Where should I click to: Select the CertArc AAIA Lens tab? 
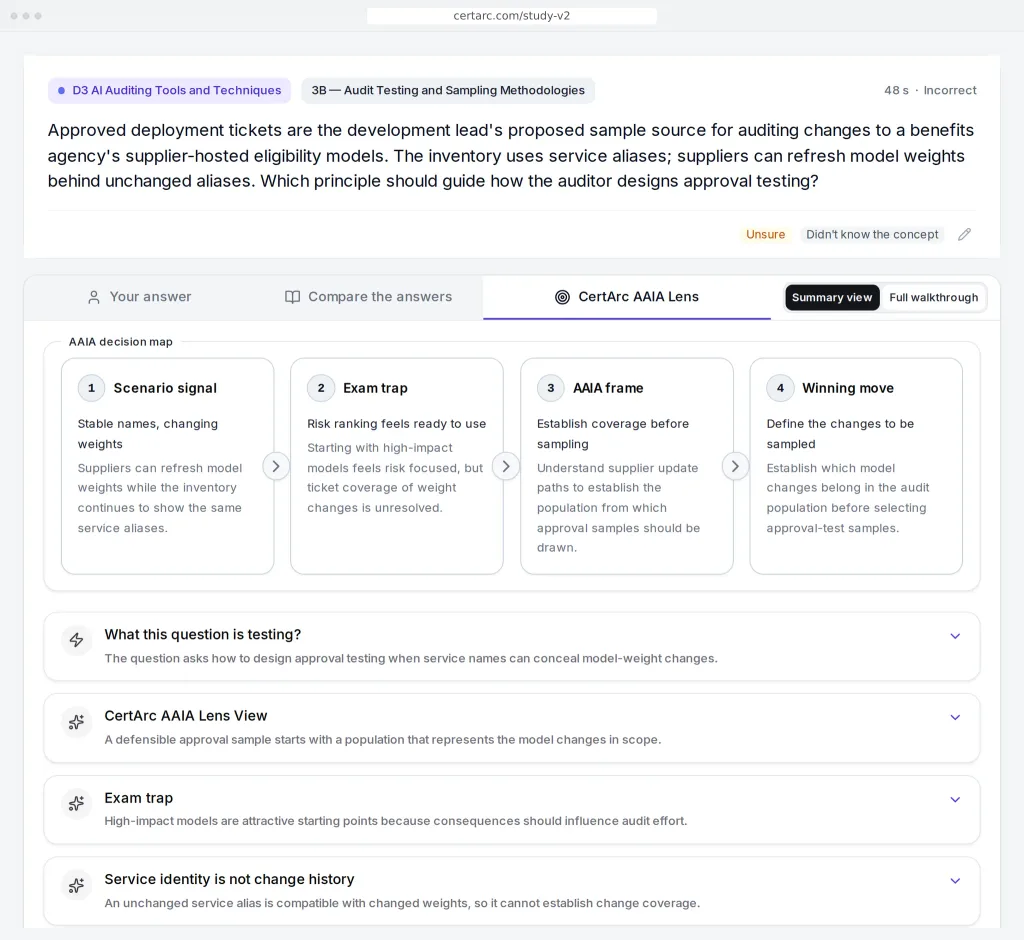tap(627, 297)
